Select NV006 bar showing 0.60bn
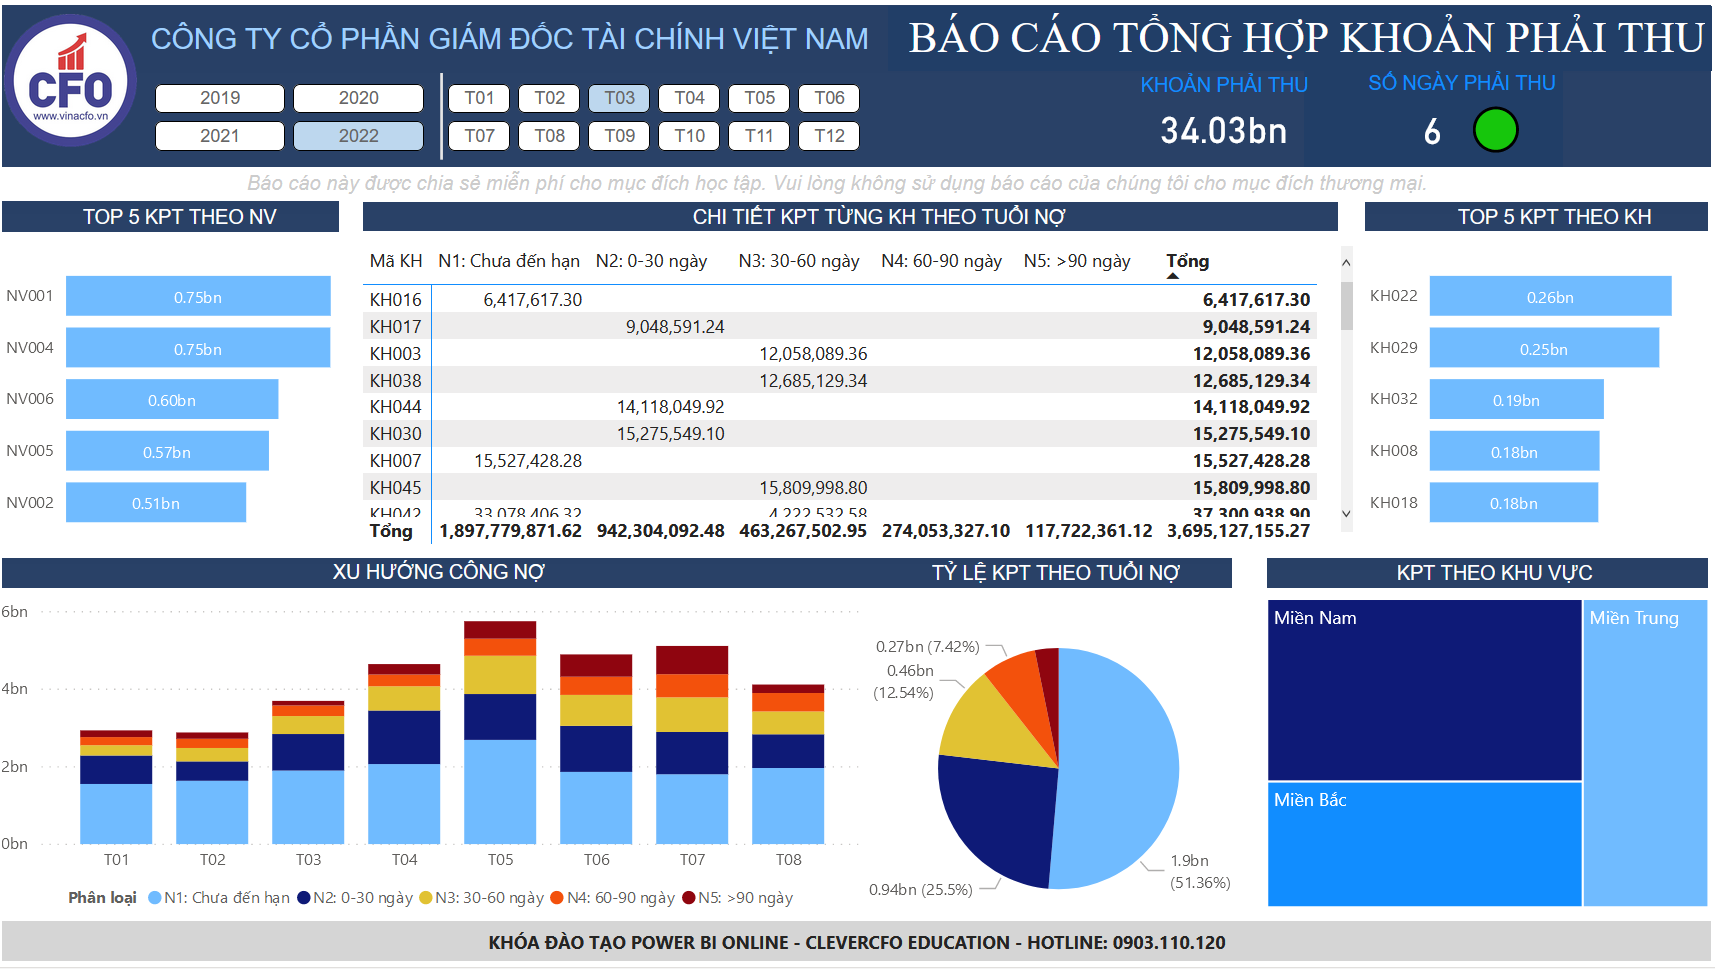This screenshot has width=1715, height=969. pyautogui.click(x=172, y=399)
